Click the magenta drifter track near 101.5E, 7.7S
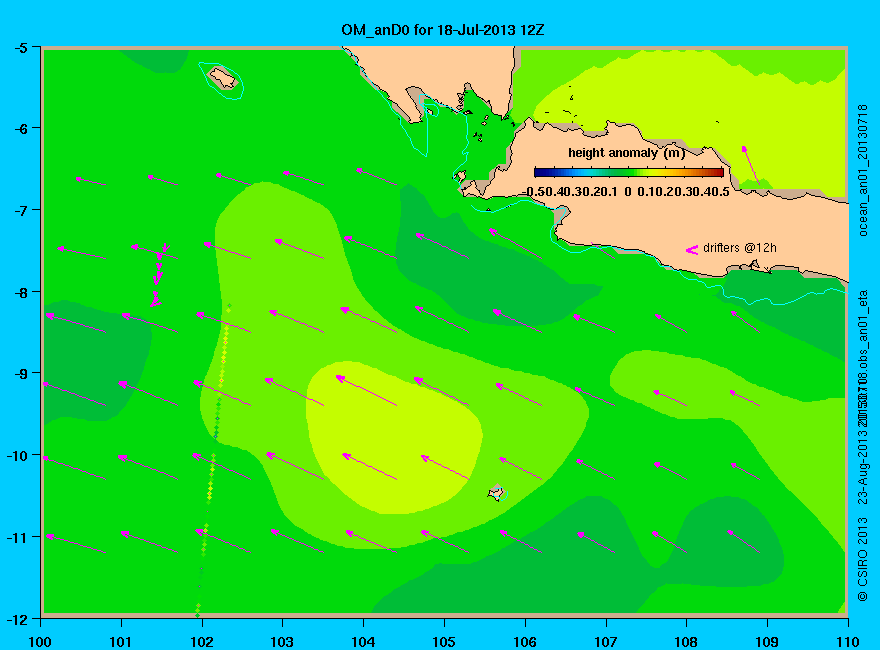The image size is (880, 650). click(159, 275)
